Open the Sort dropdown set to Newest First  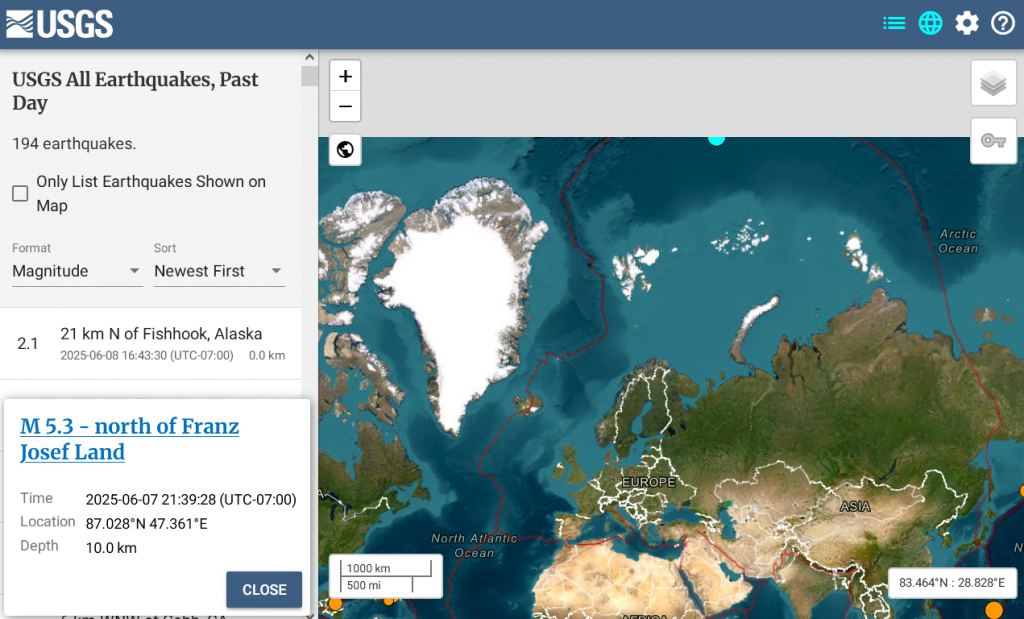click(x=219, y=271)
